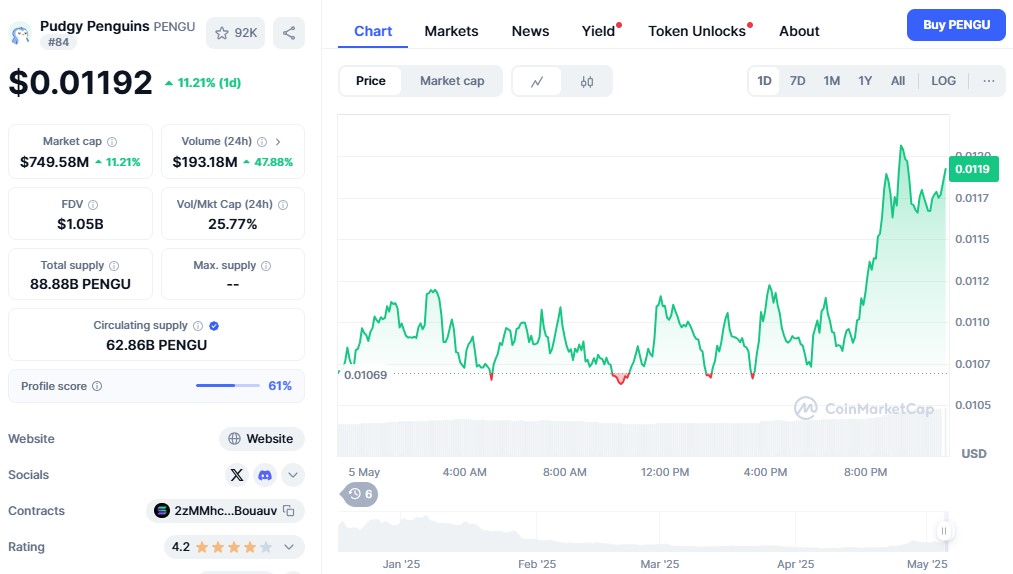Screen dimensions: 1013x574
Task: Switch to candlestick chart icon
Action: click(x=587, y=81)
